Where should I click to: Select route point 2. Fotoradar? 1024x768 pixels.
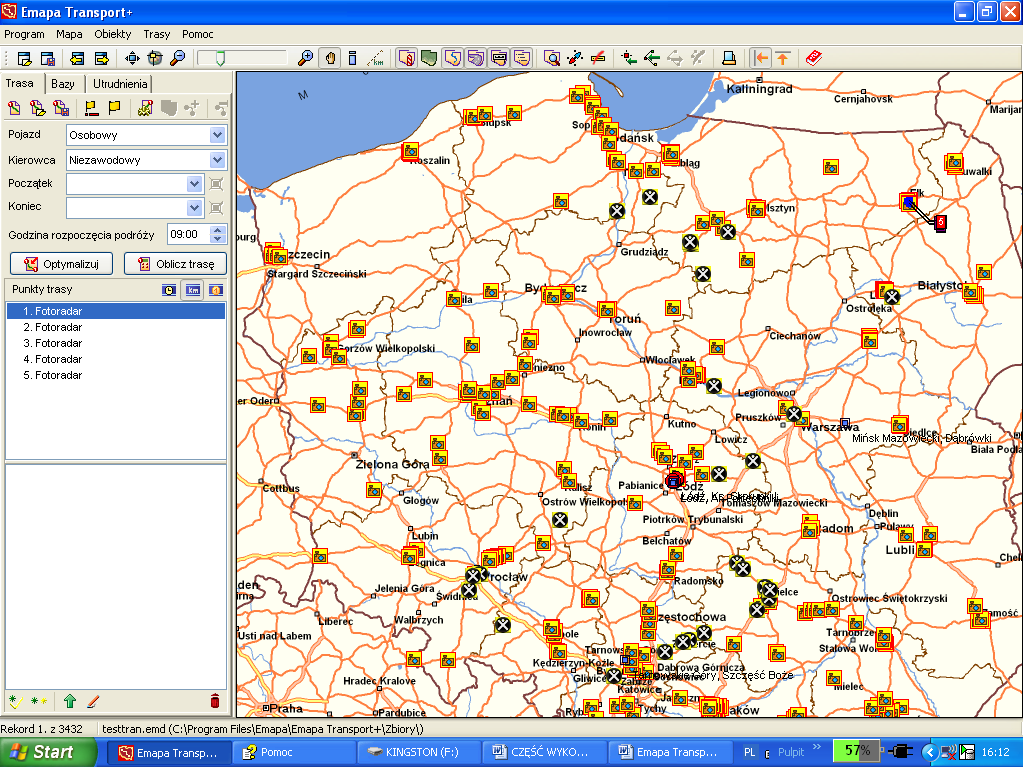(116, 327)
